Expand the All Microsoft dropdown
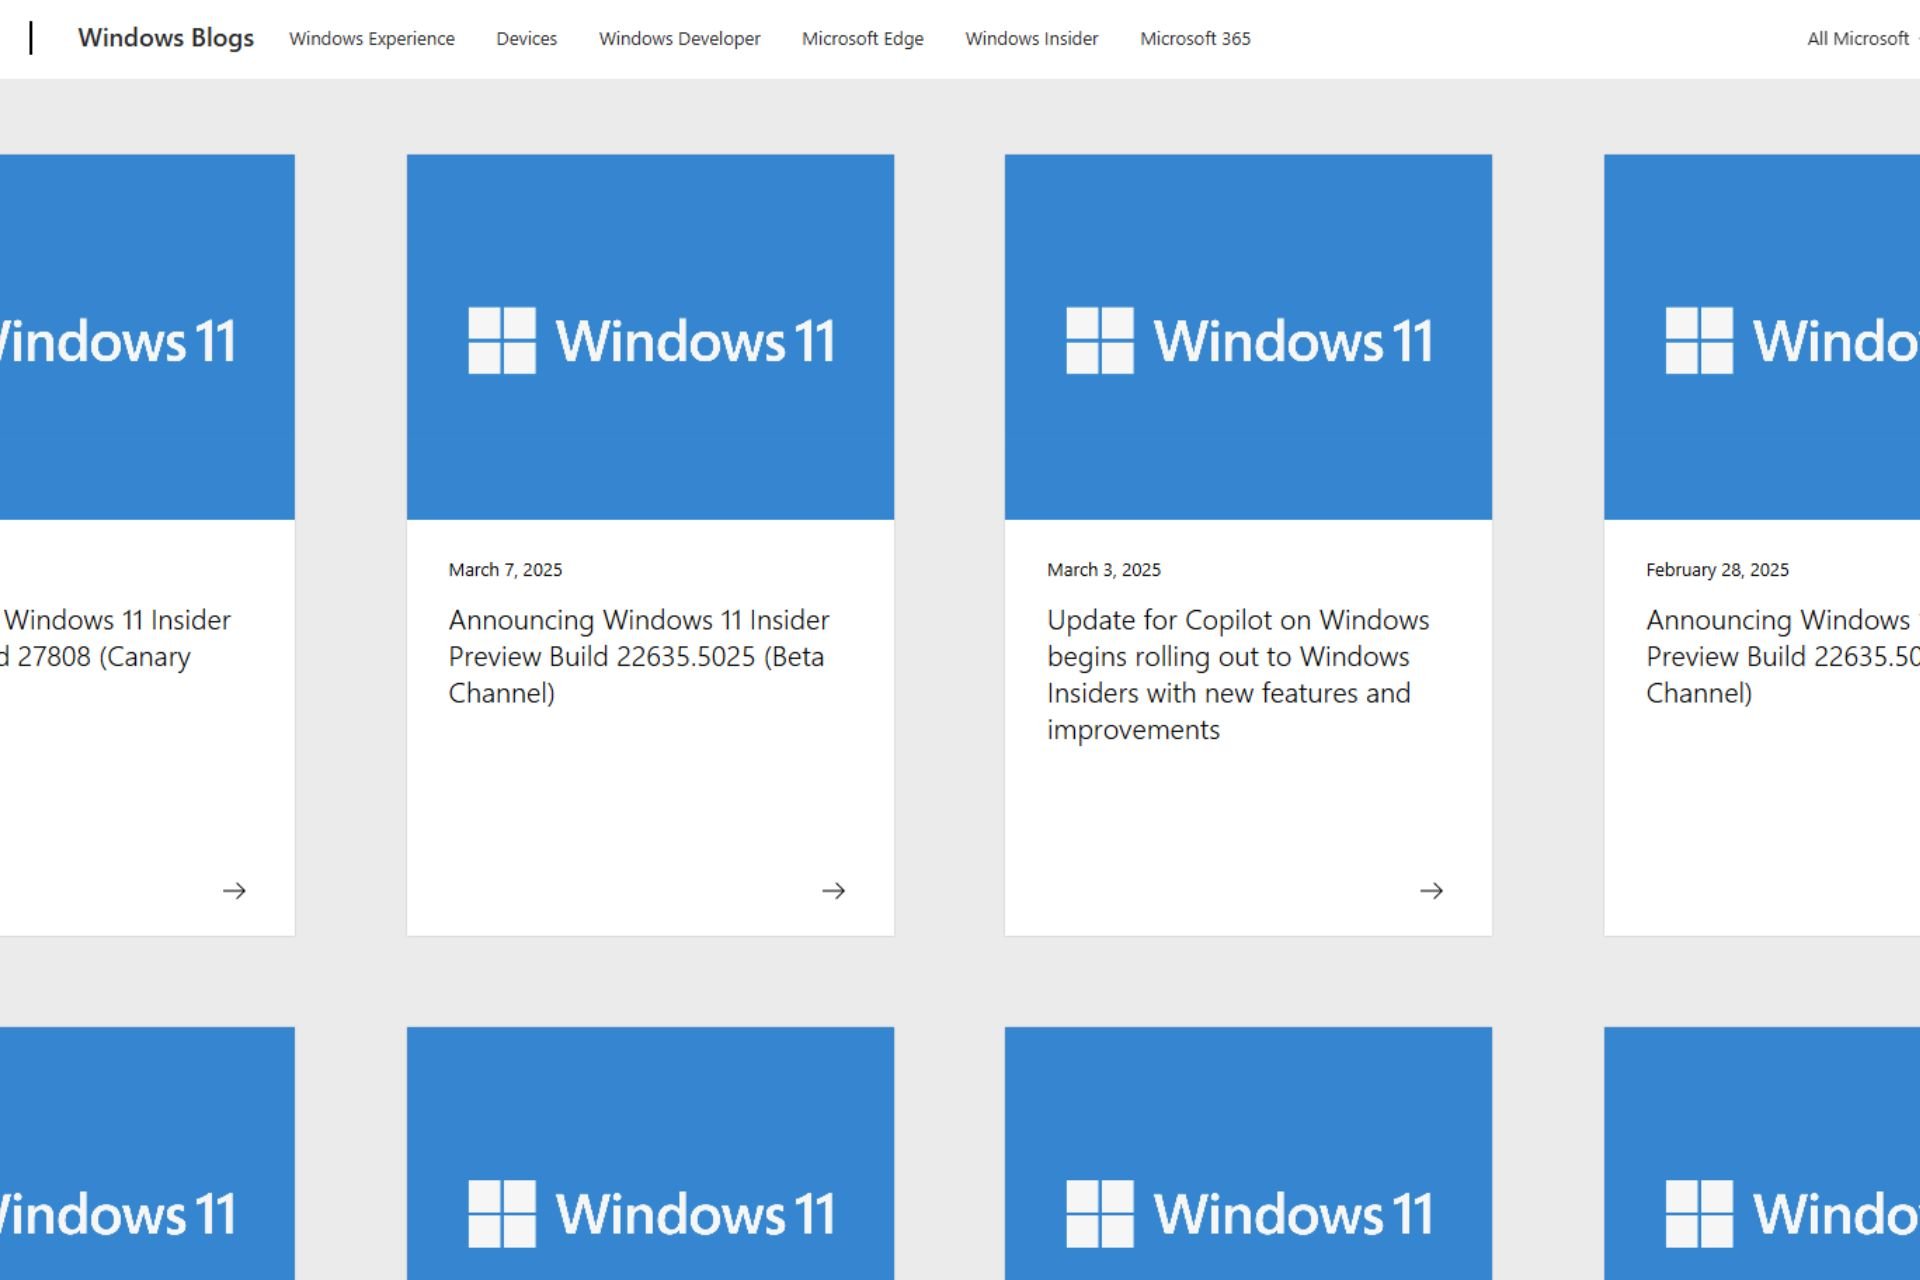 [1862, 39]
